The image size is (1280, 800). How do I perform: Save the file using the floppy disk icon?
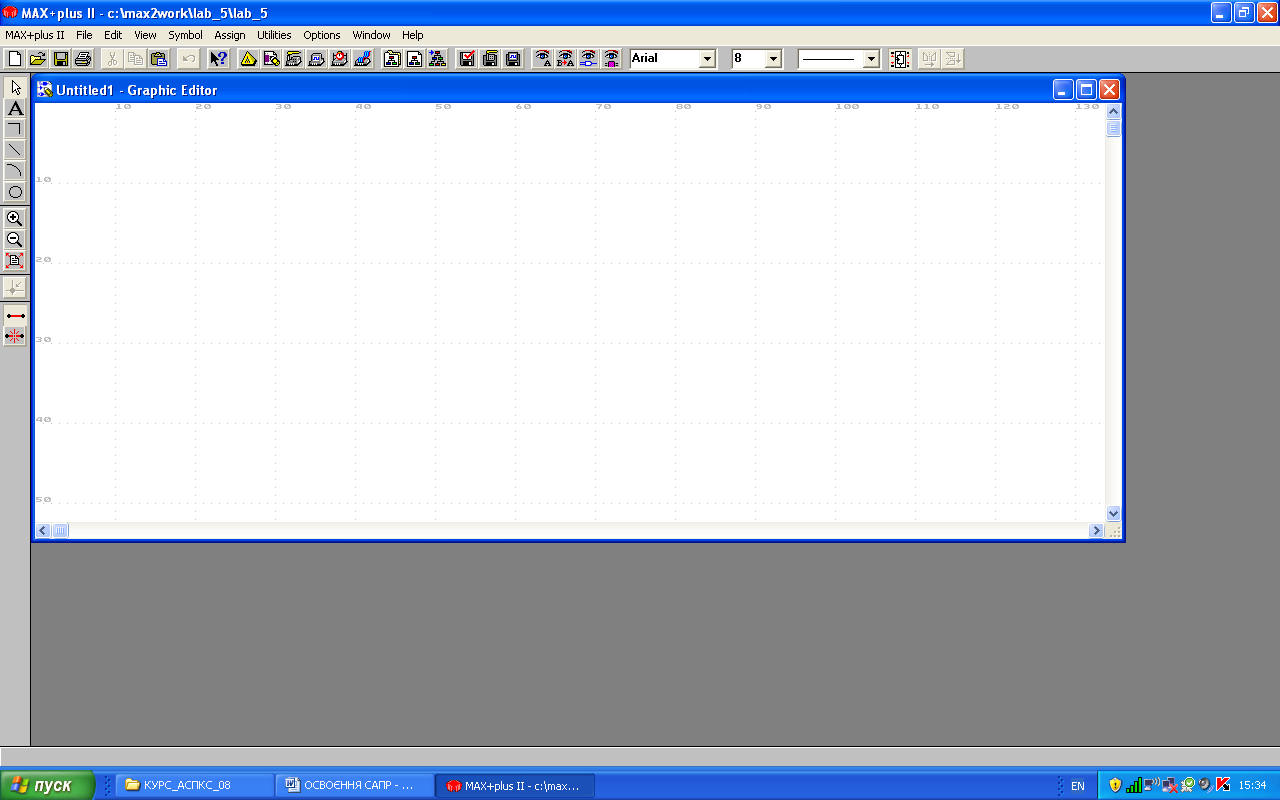tap(61, 59)
